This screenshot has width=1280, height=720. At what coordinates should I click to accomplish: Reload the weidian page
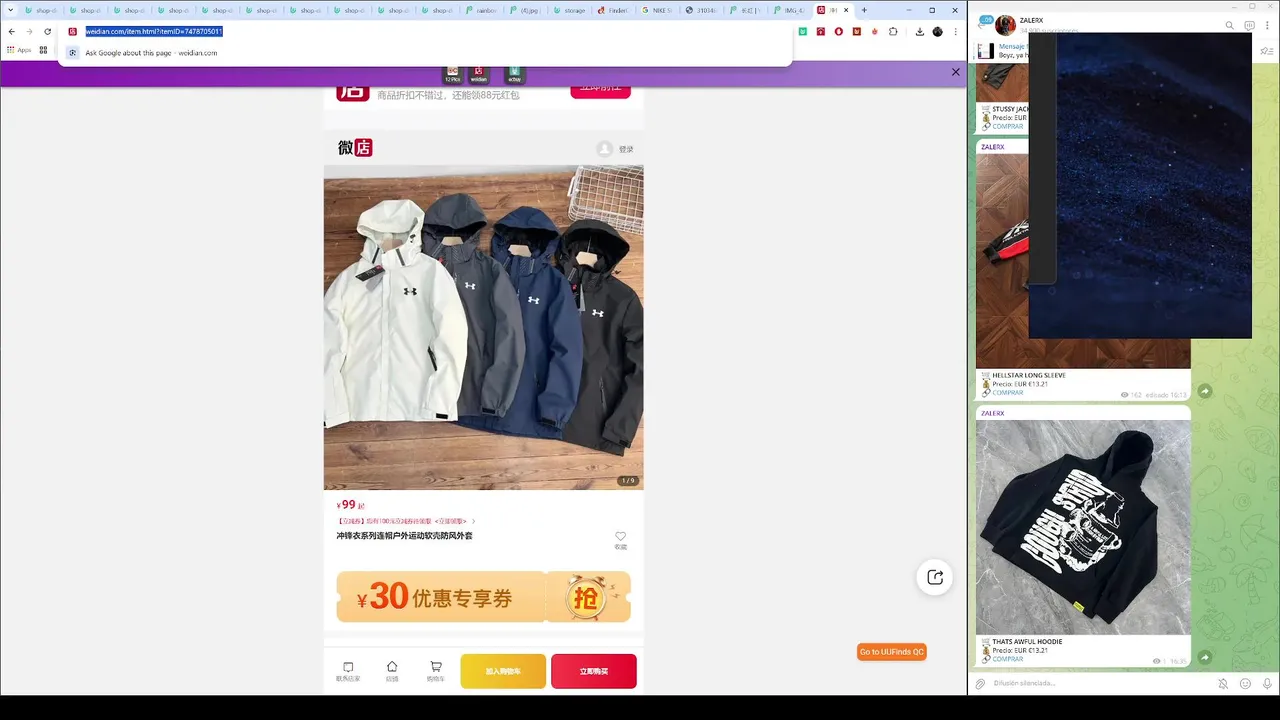(47, 31)
